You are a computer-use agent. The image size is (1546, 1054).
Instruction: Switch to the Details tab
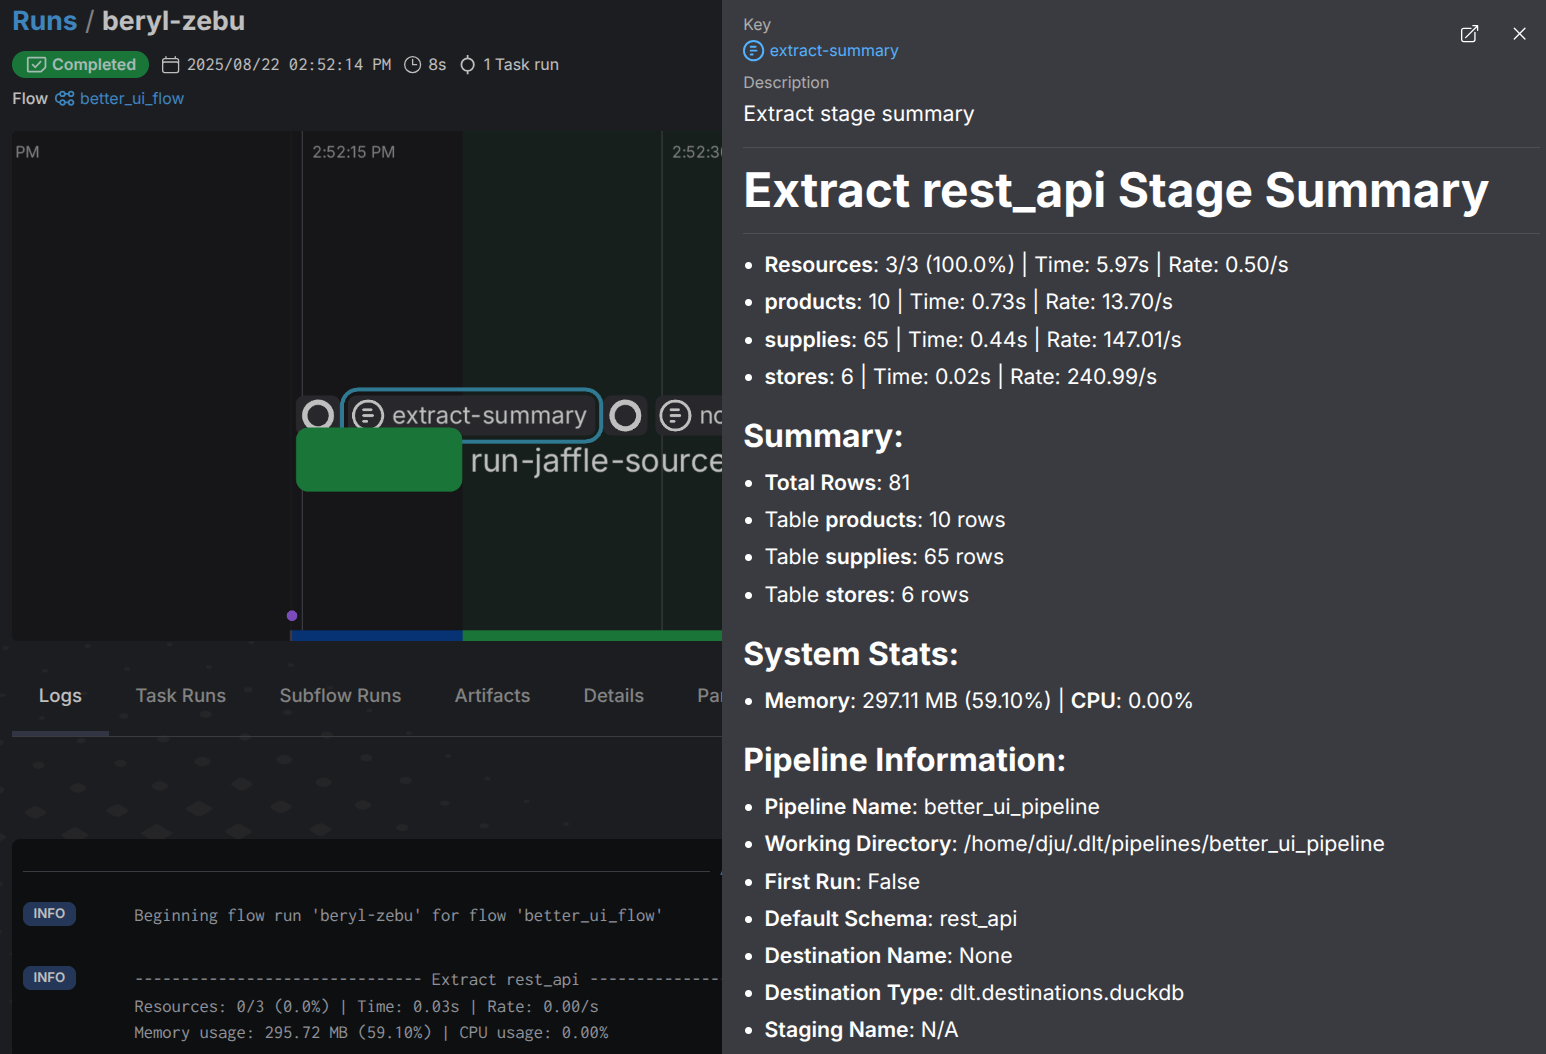tap(613, 696)
